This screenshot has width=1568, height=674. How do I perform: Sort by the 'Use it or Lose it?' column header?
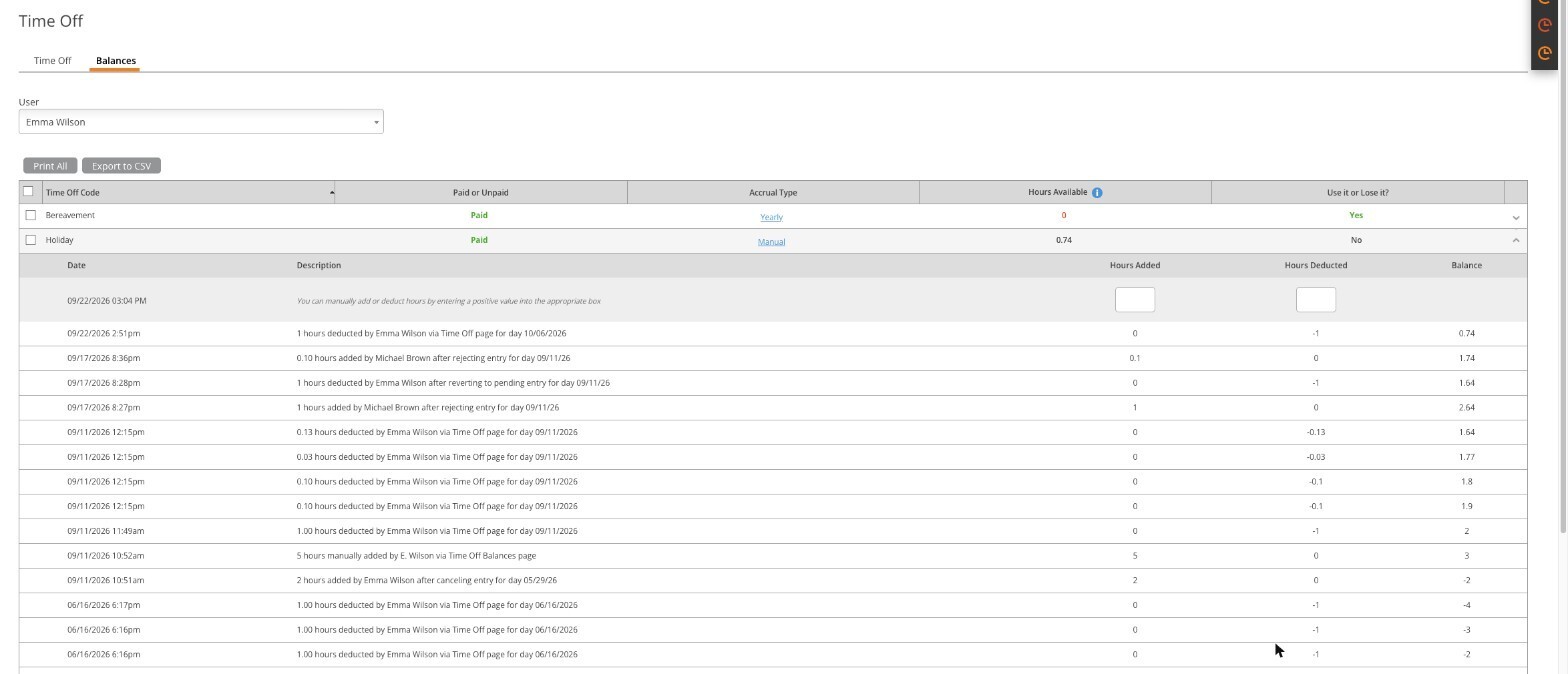(x=1356, y=192)
